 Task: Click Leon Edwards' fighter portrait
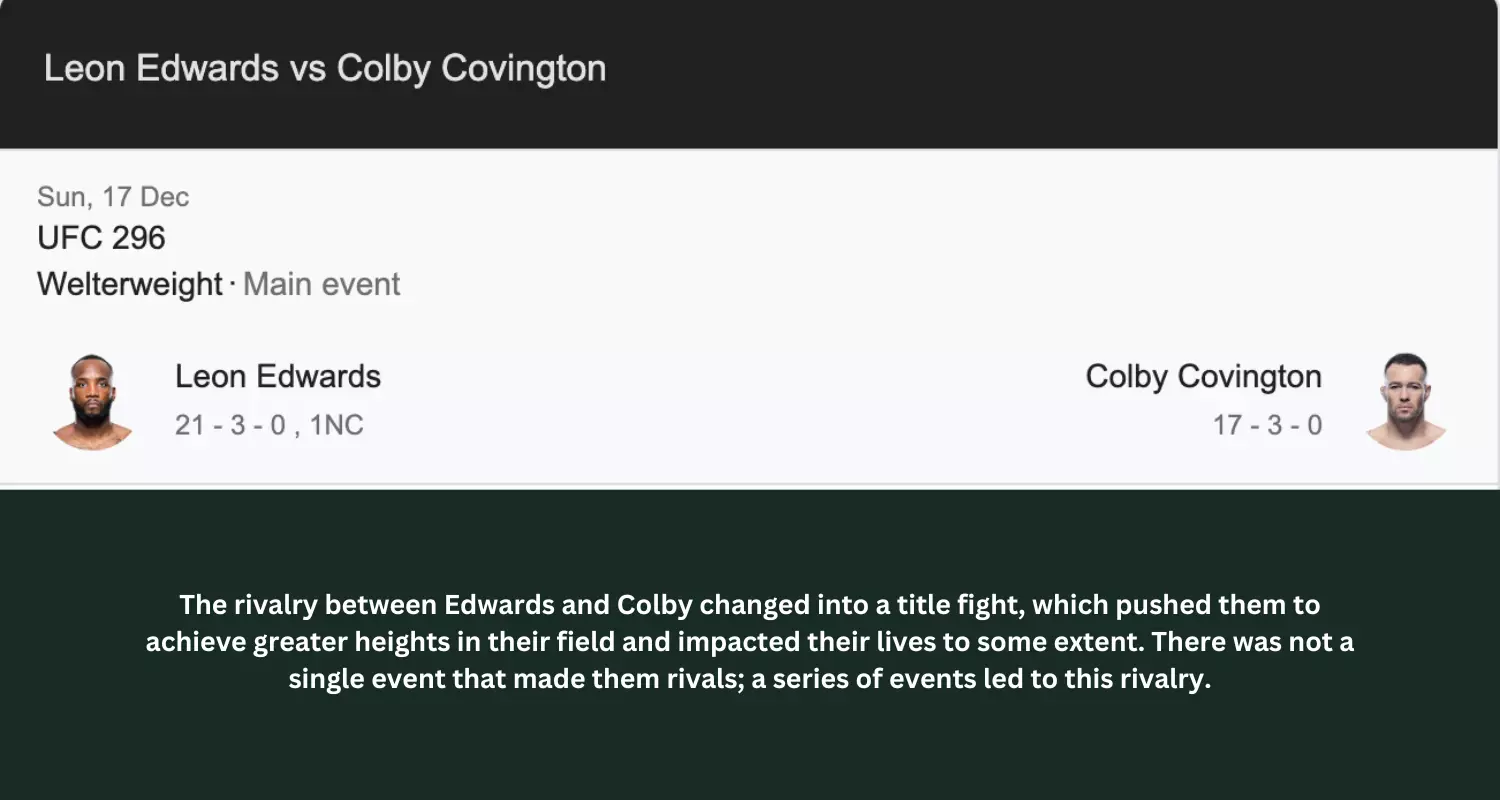click(92, 401)
